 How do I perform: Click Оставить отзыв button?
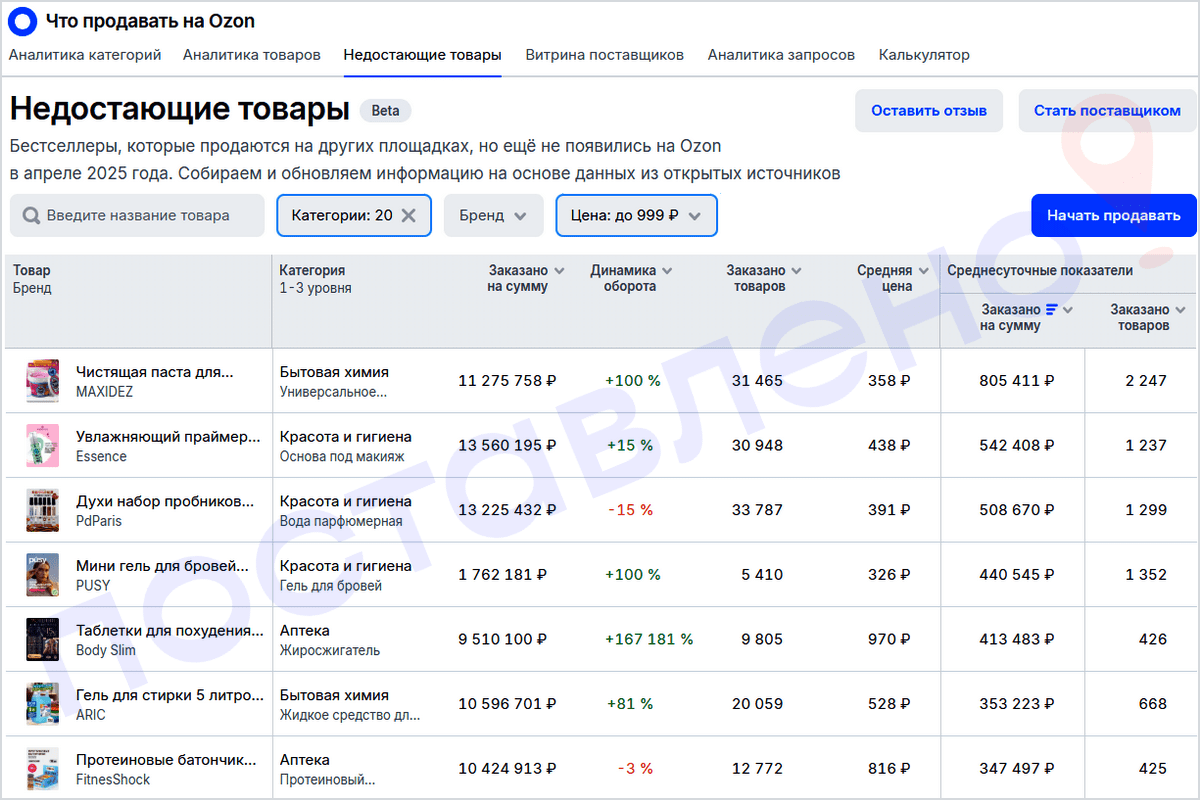(929, 111)
